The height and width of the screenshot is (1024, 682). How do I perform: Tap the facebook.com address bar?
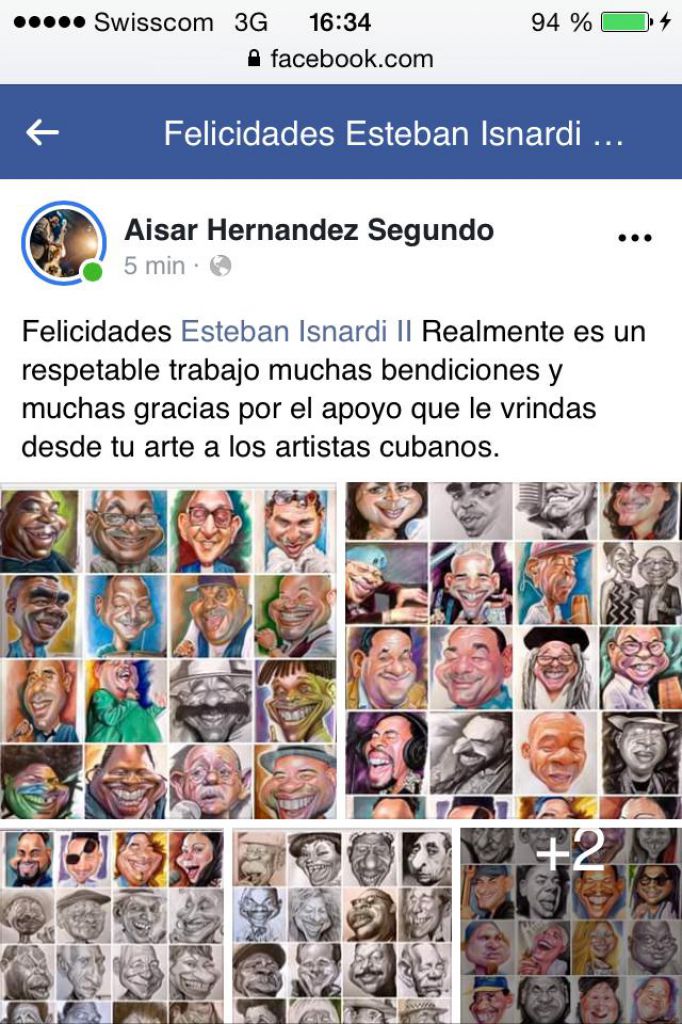point(341,59)
